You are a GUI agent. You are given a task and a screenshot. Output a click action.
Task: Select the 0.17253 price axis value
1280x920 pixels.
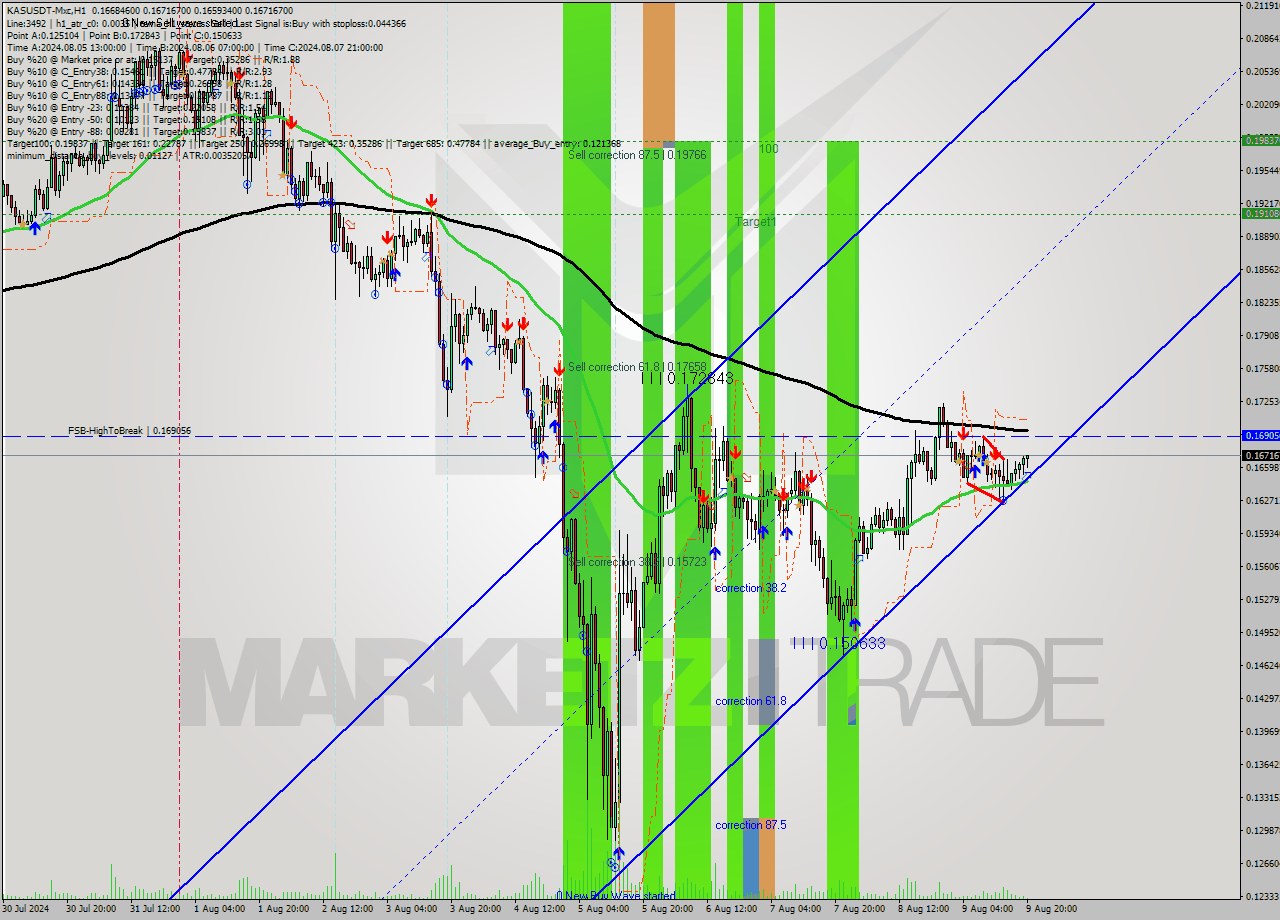(1262, 402)
